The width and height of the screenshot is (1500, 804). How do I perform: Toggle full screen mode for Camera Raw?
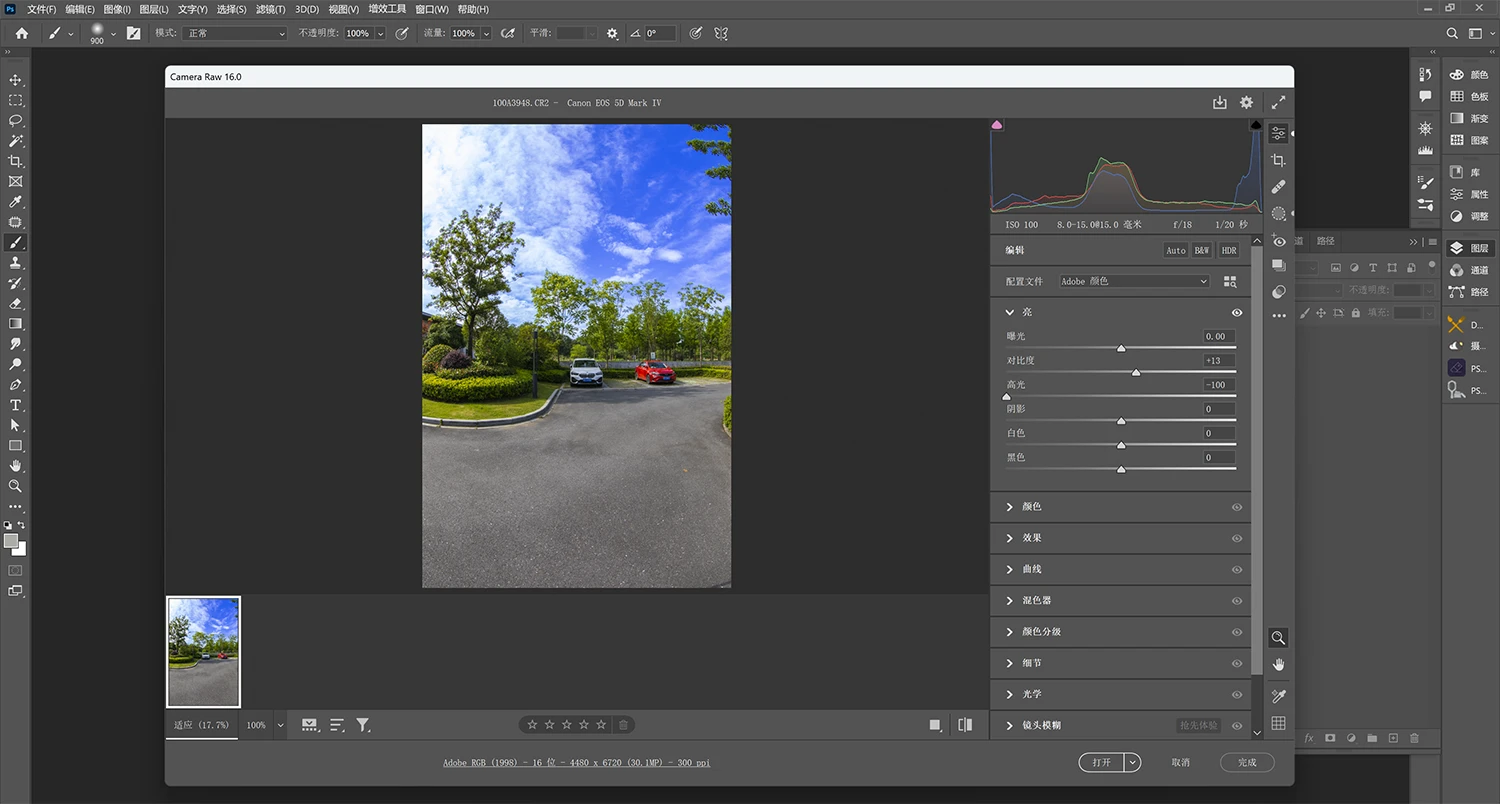click(1278, 102)
